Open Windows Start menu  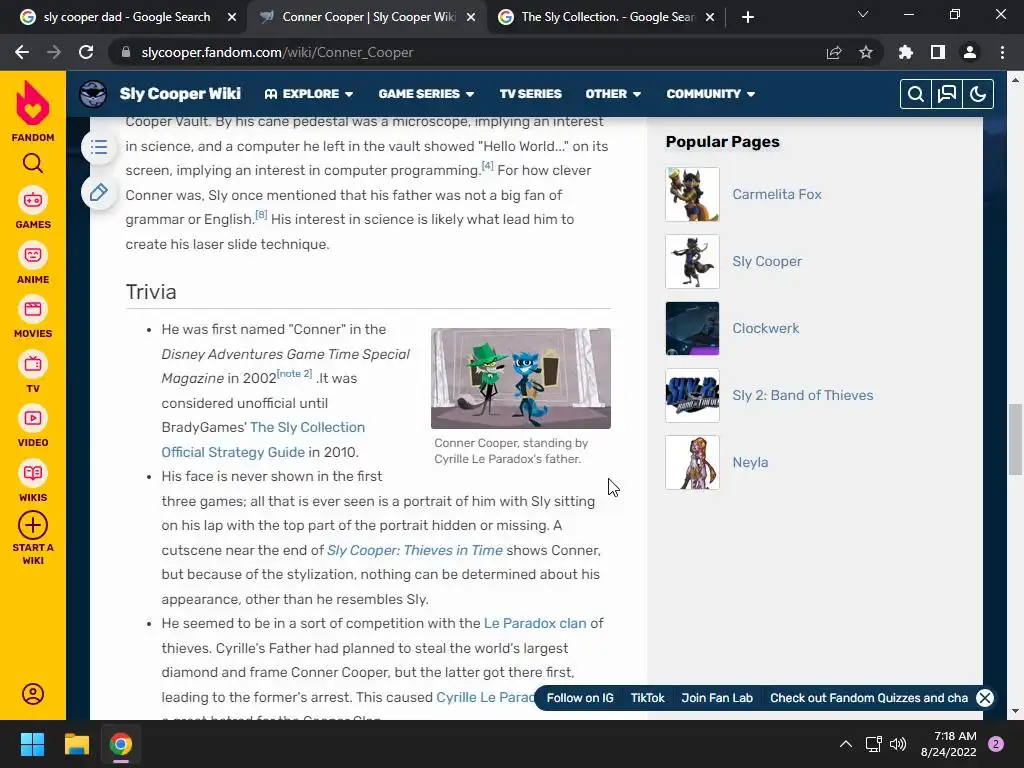point(32,744)
